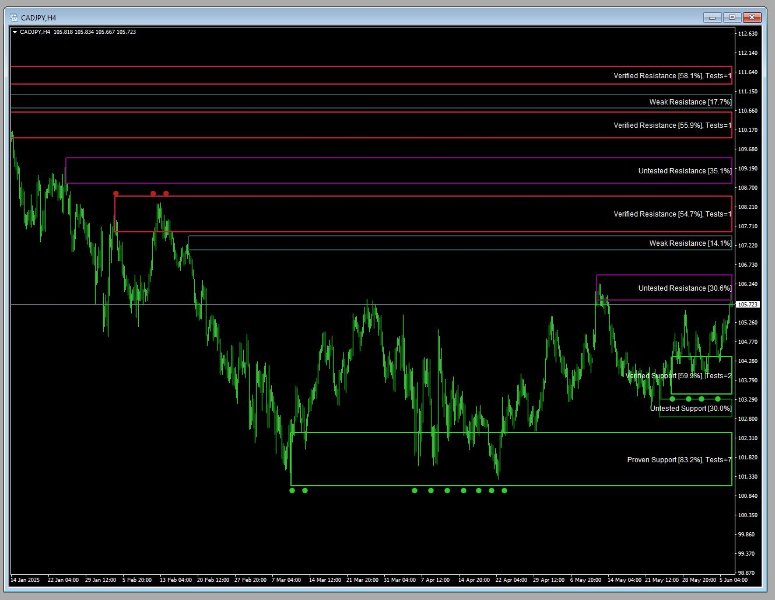Select Weak Resistance [17.7%] zone label
This screenshot has height=600, width=775.
pos(690,102)
